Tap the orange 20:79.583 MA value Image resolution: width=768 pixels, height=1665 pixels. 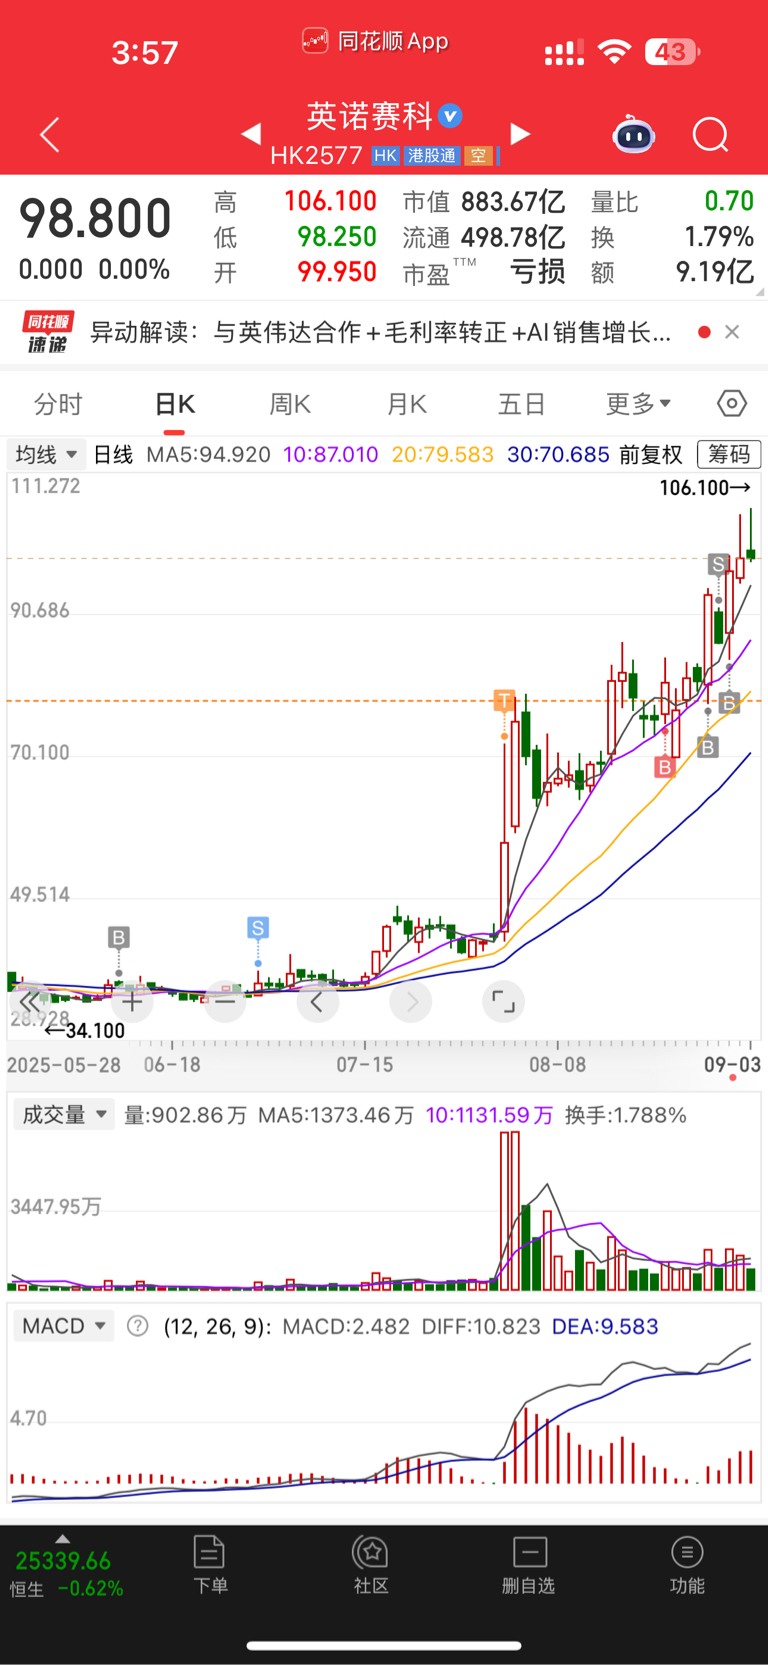click(x=443, y=455)
